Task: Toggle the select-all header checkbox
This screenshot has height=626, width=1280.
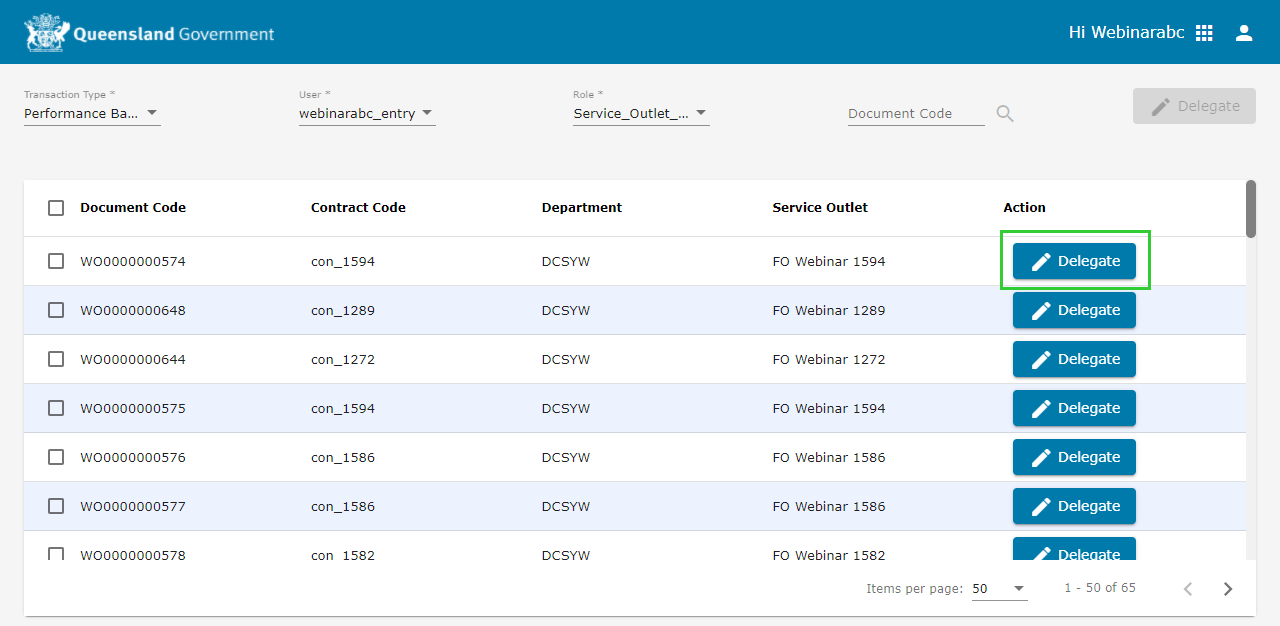Action: tap(56, 208)
